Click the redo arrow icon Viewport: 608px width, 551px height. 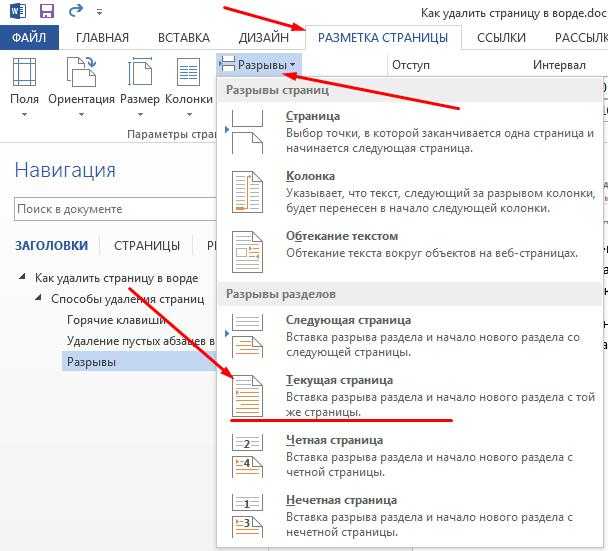tap(76, 10)
